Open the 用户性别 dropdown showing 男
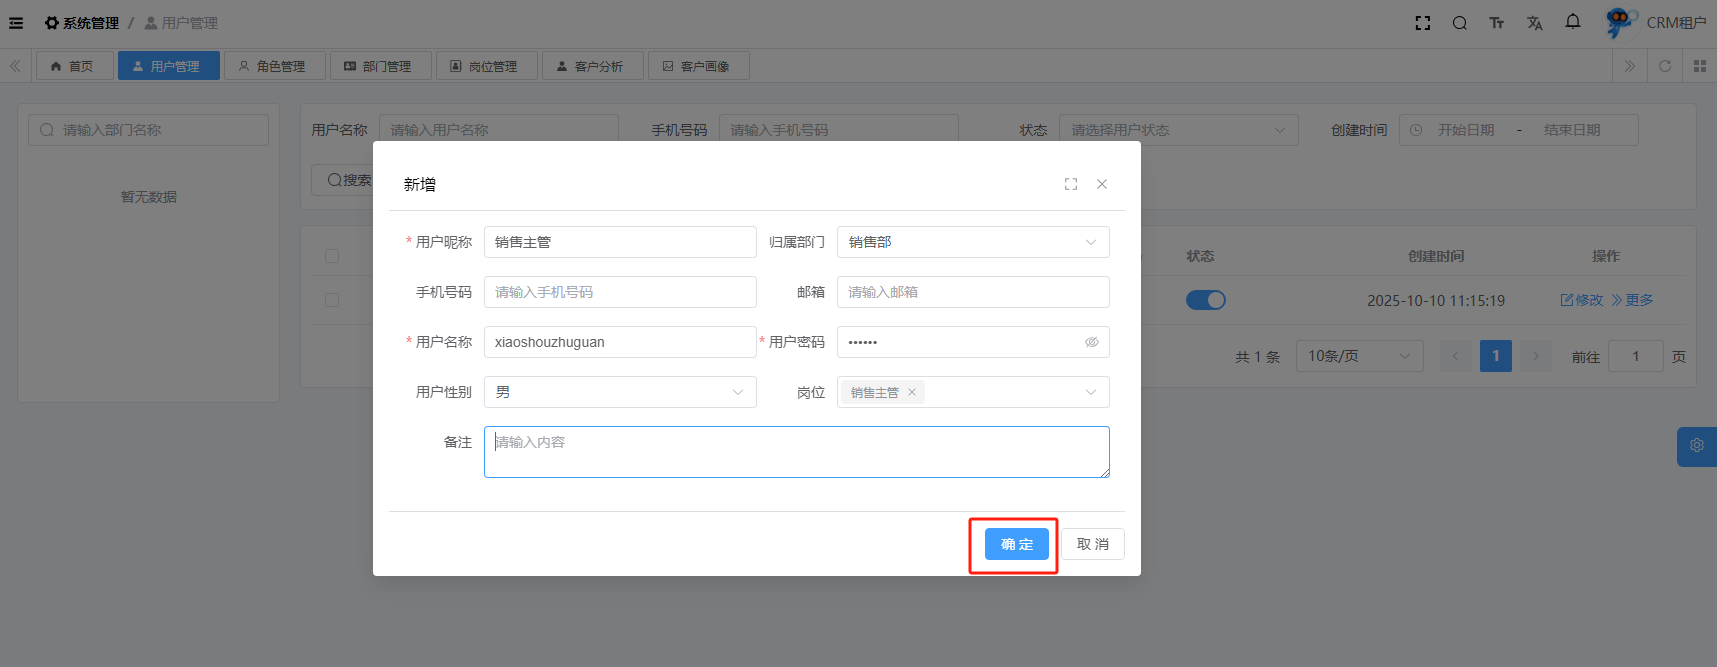 coord(620,392)
